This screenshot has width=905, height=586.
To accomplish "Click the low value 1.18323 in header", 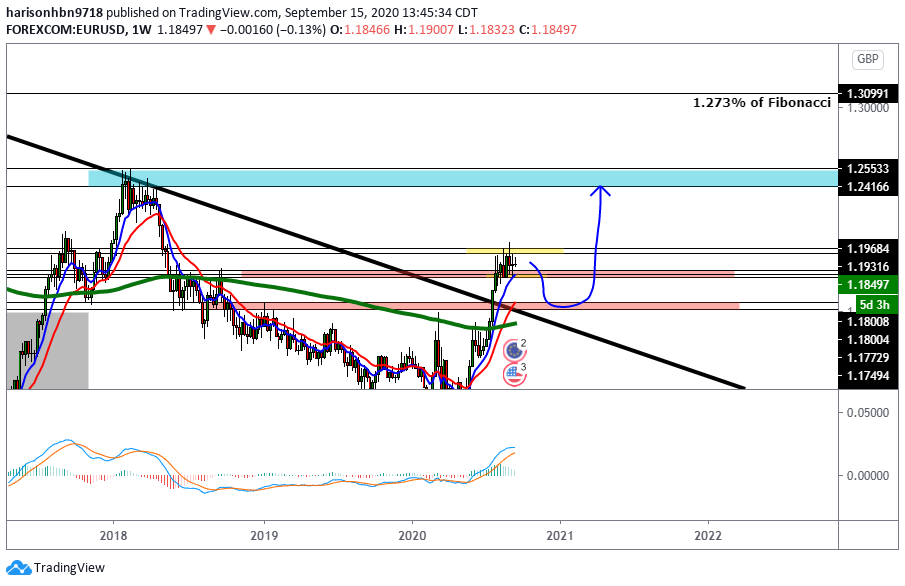I will coord(491,29).
